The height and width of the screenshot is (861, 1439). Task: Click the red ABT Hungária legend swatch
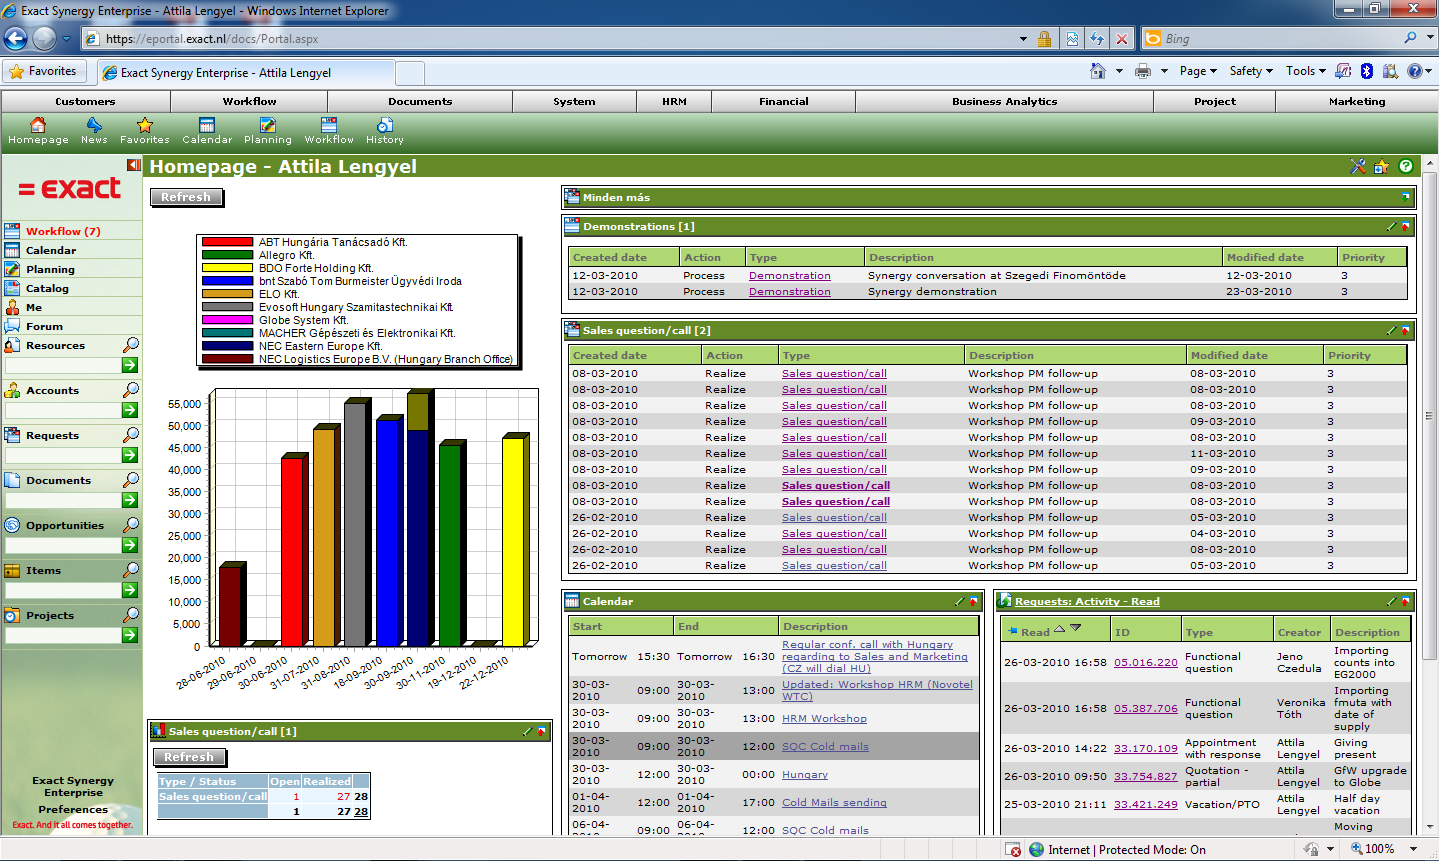pos(227,242)
